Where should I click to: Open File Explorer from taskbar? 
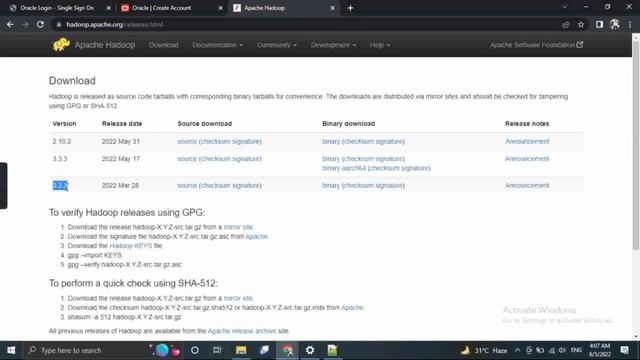pyautogui.click(x=241, y=350)
